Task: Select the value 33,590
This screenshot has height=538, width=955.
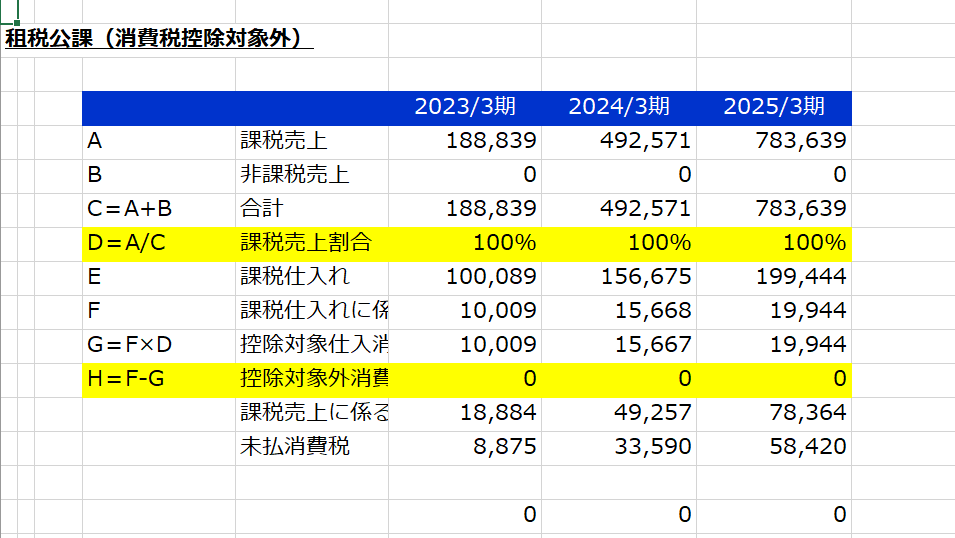Action: pos(619,447)
